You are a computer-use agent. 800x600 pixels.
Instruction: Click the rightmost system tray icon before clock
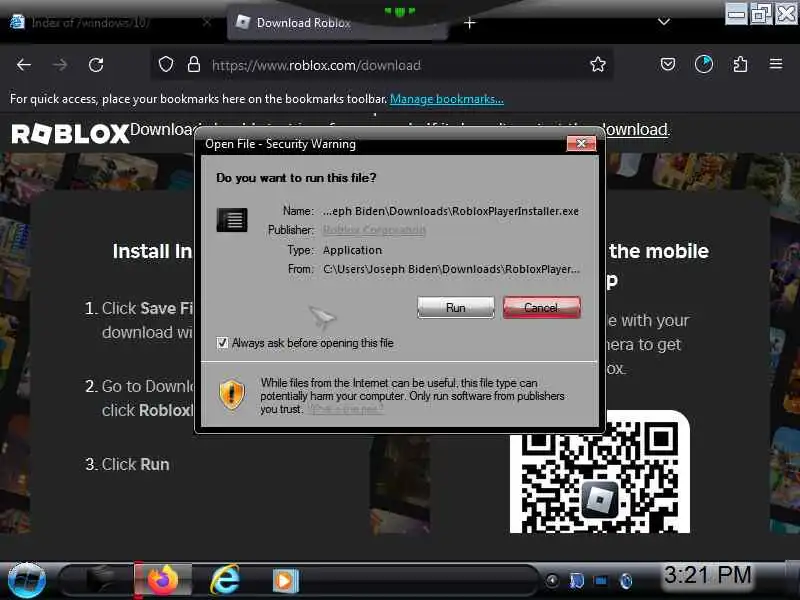(x=626, y=581)
